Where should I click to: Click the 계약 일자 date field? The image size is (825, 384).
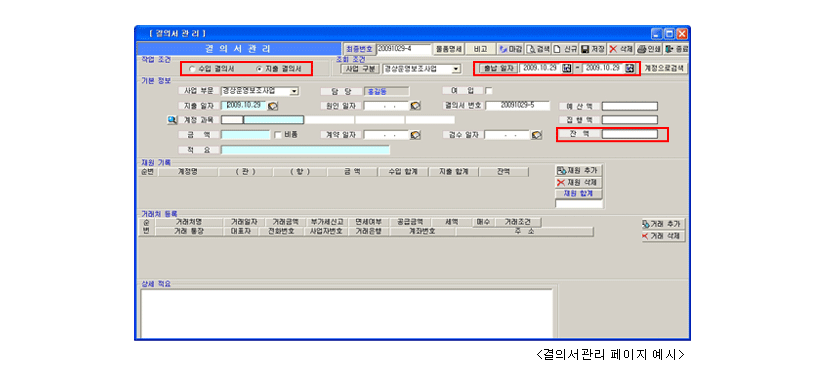click(x=387, y=135)
